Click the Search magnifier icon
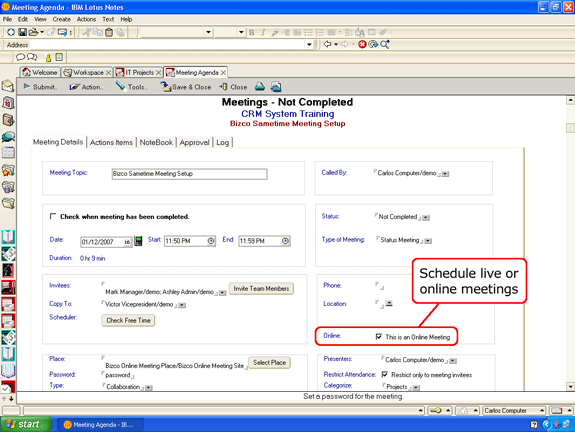Screen dimensions: 575x432 (384, 44)
